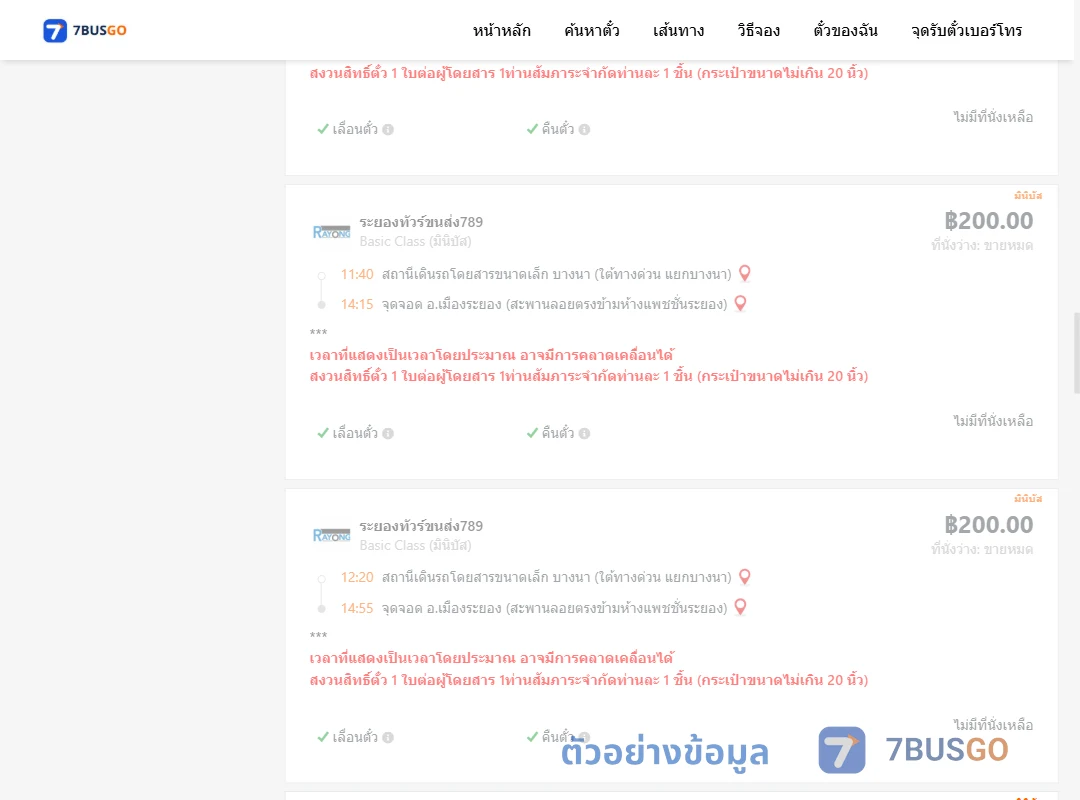
Task: Click Basic Class (มินิบัส) in 11:40 card
Action: pyautogui.click(x=415, y=241)
